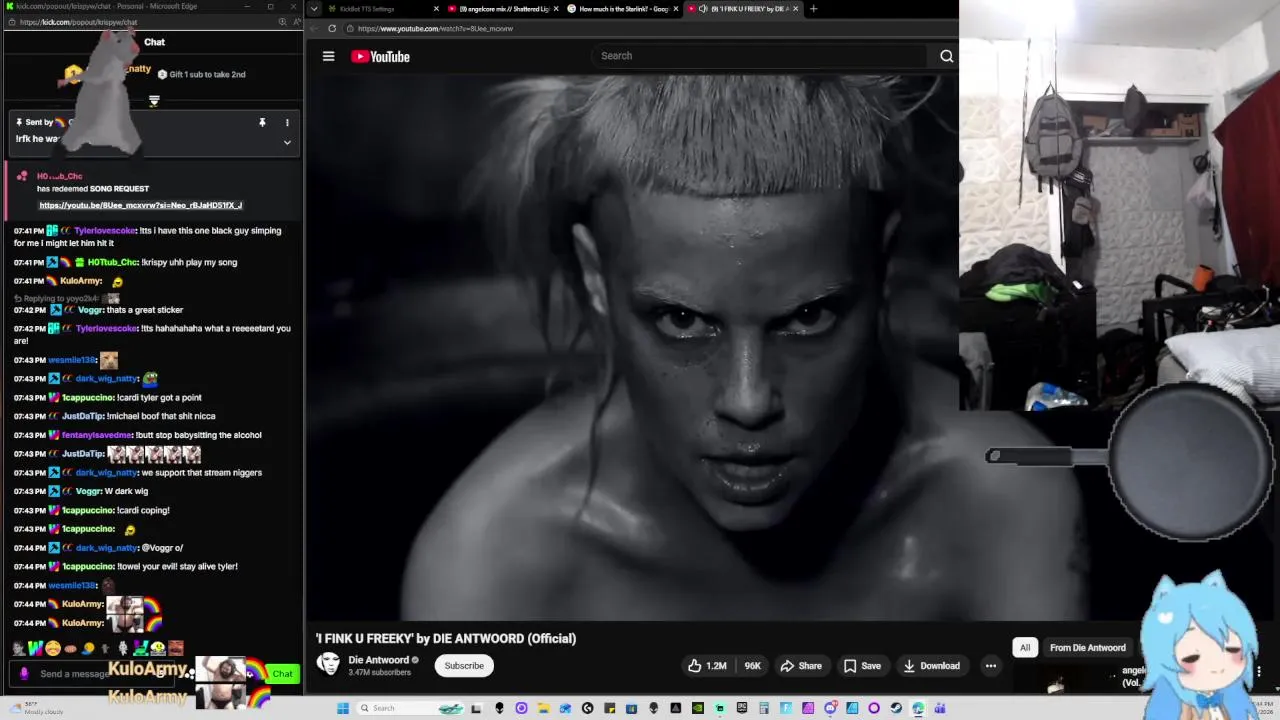Open the three-dot more actions menu
This screenshot has width=1280, height=720.
[990, 666]
